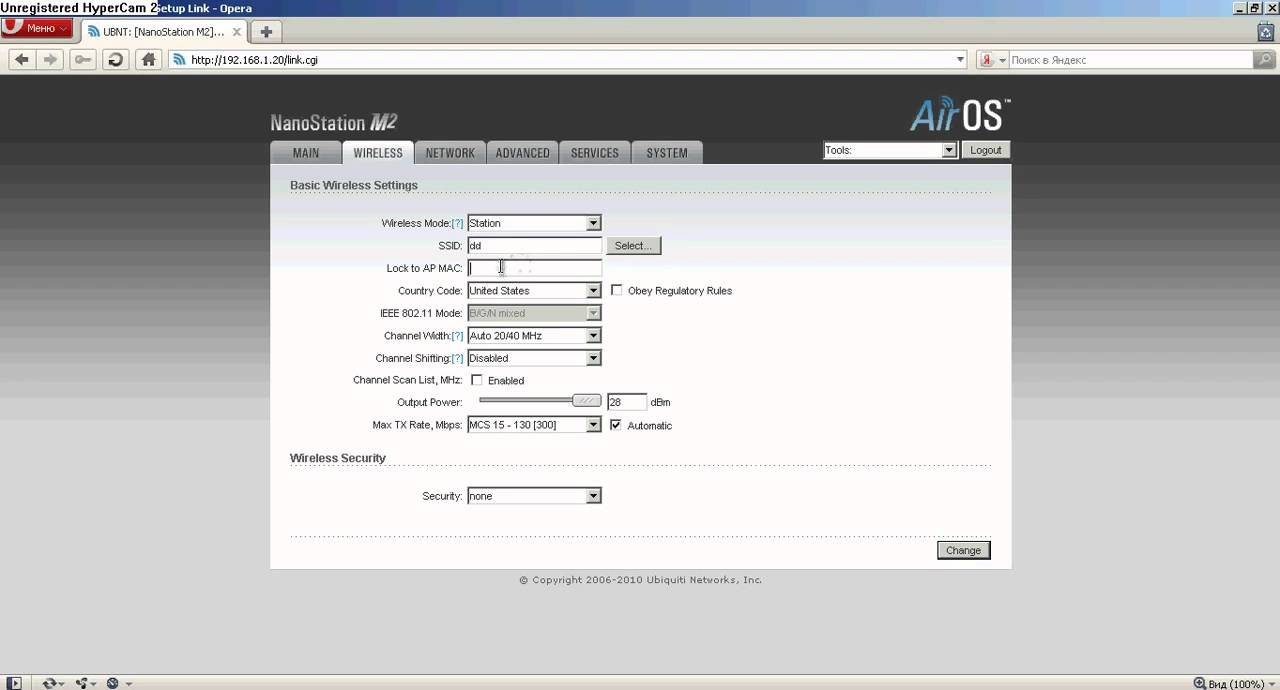Open the Max TX Rate dropdown
The image size is (1280, 690).
tap(534, 425)
